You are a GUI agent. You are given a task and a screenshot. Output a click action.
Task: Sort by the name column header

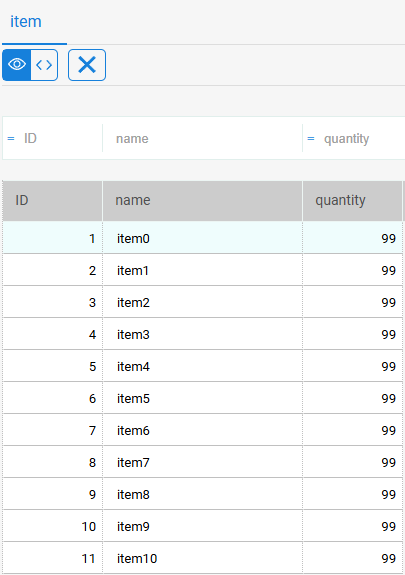202,201
